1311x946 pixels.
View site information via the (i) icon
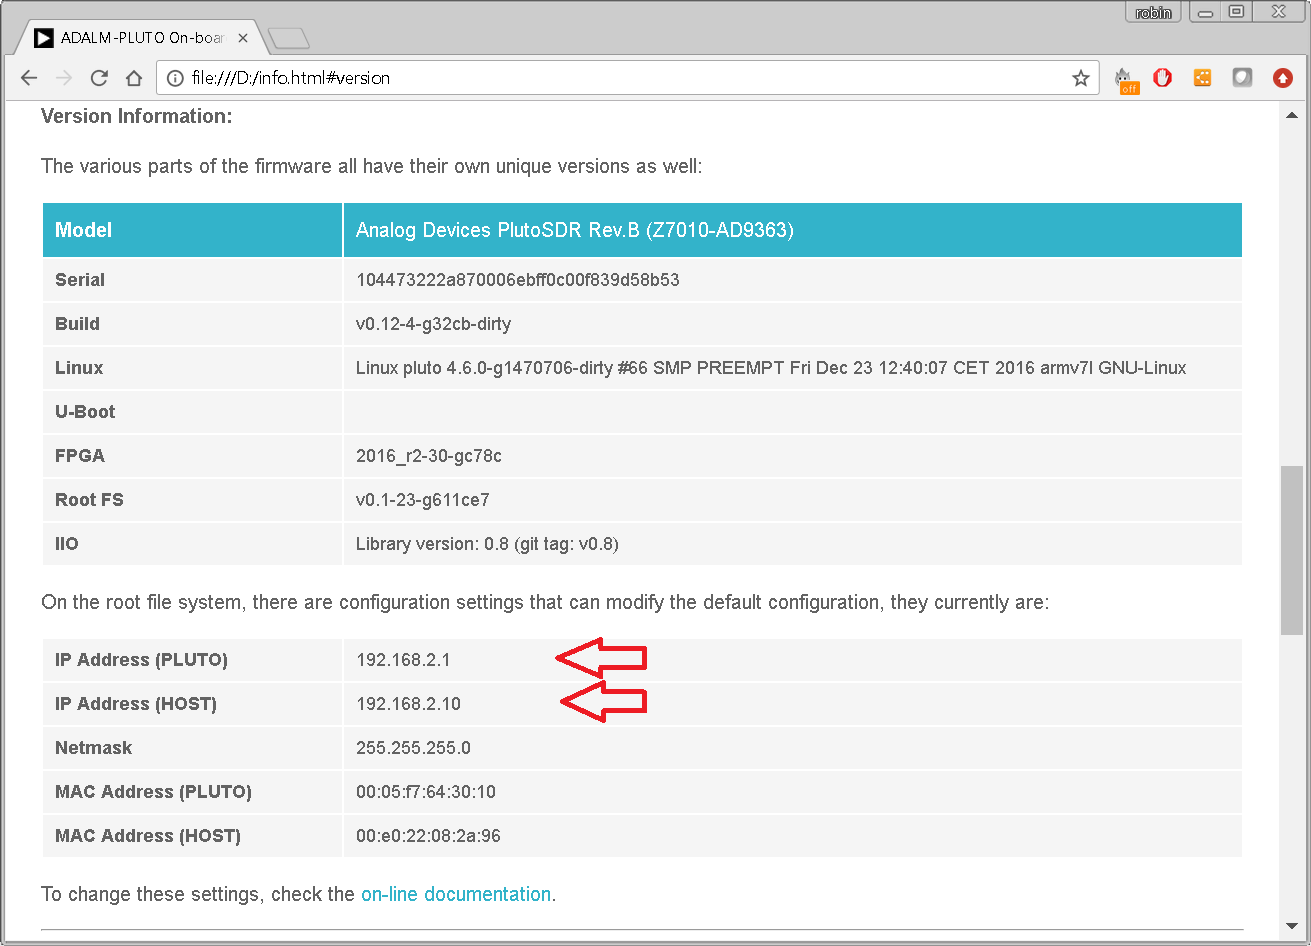[175, 77]
